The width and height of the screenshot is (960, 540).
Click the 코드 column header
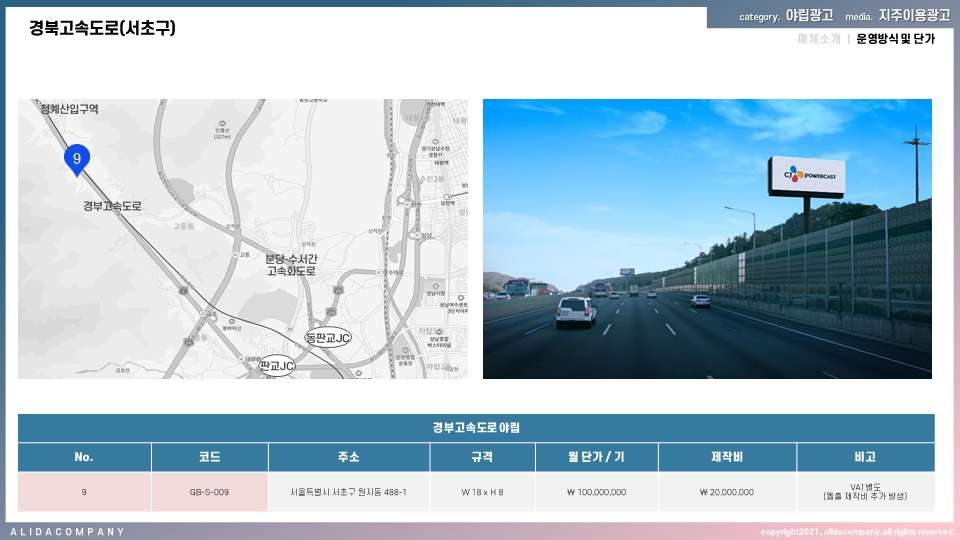click(210, 457)
